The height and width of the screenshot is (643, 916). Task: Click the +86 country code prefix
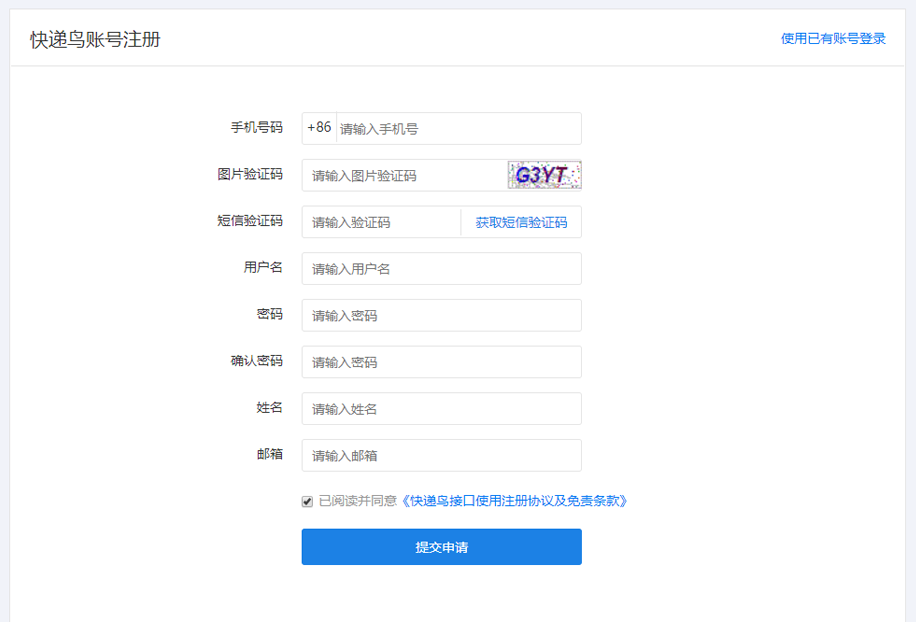319,128
